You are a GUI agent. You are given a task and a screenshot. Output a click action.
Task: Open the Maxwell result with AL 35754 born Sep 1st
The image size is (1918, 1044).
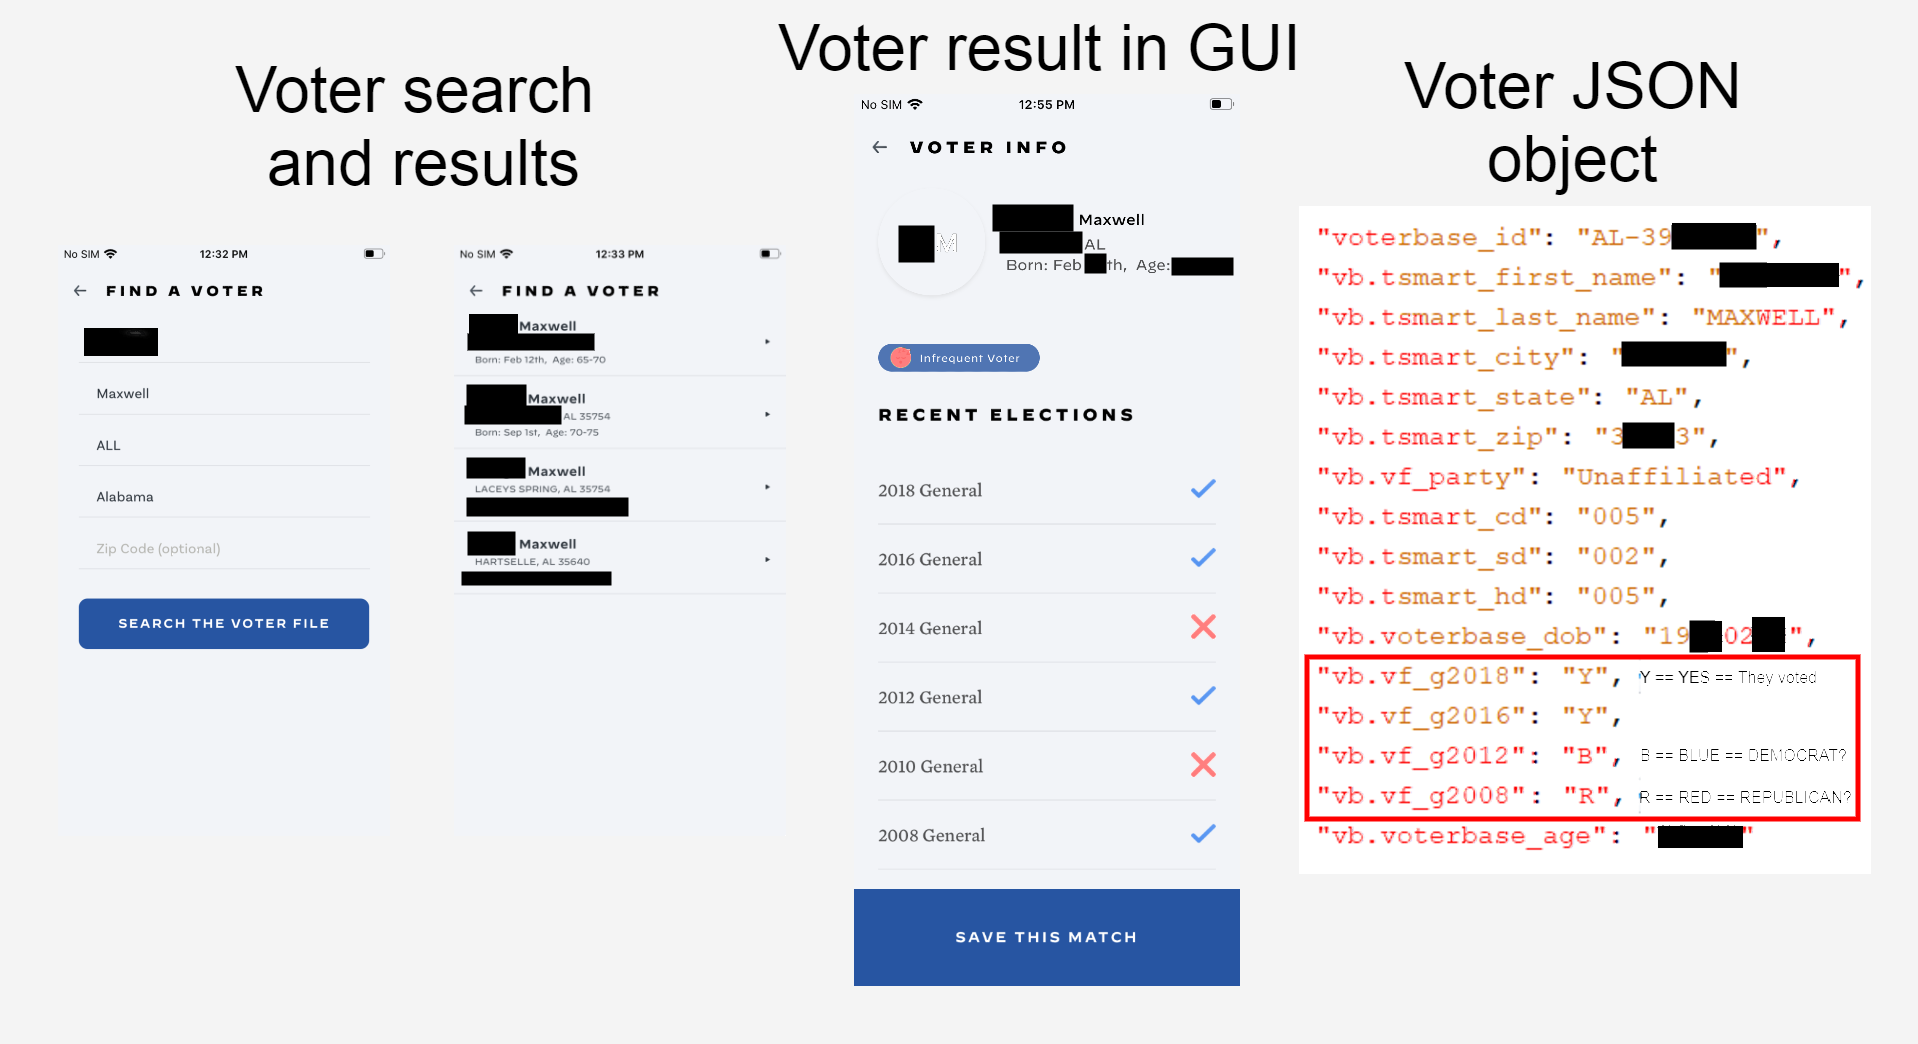(x=767, y=414)
